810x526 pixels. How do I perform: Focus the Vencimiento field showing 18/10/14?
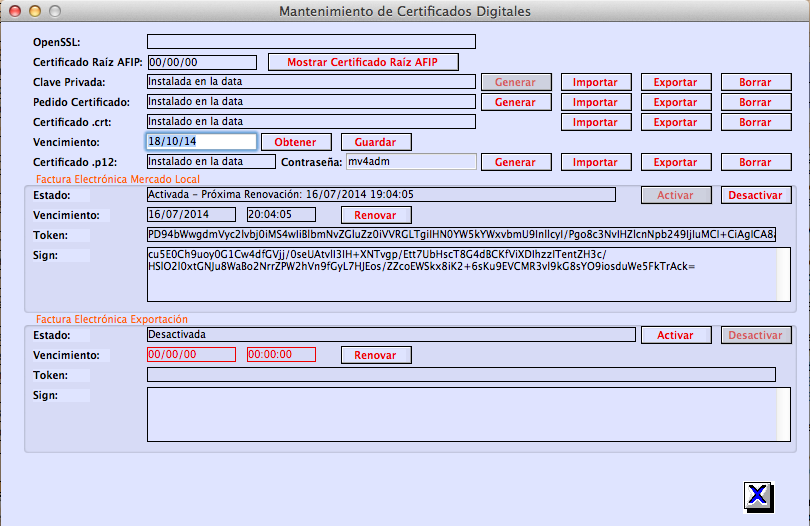[x=201, y=142]
